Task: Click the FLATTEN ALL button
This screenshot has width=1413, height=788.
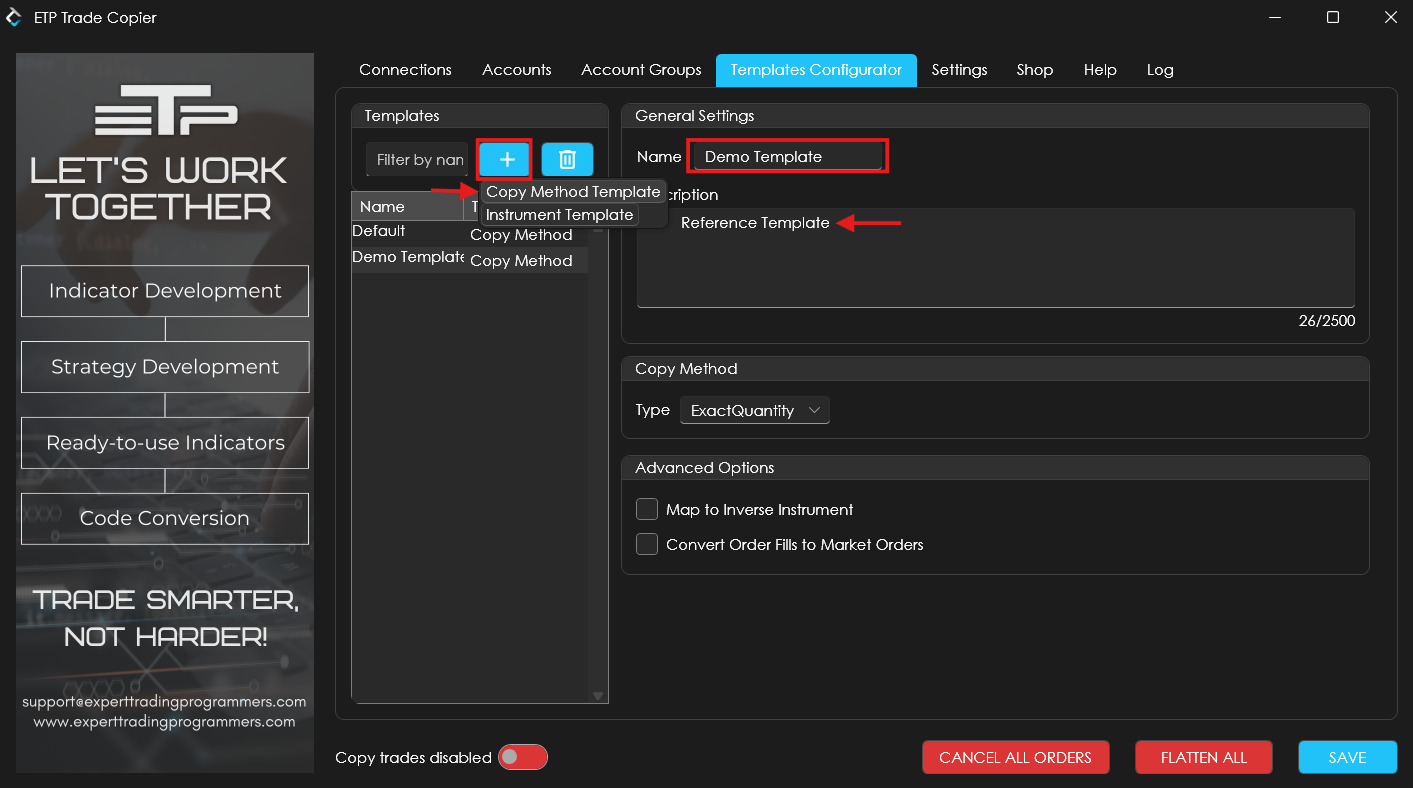Action: (x=1203, y=757)
